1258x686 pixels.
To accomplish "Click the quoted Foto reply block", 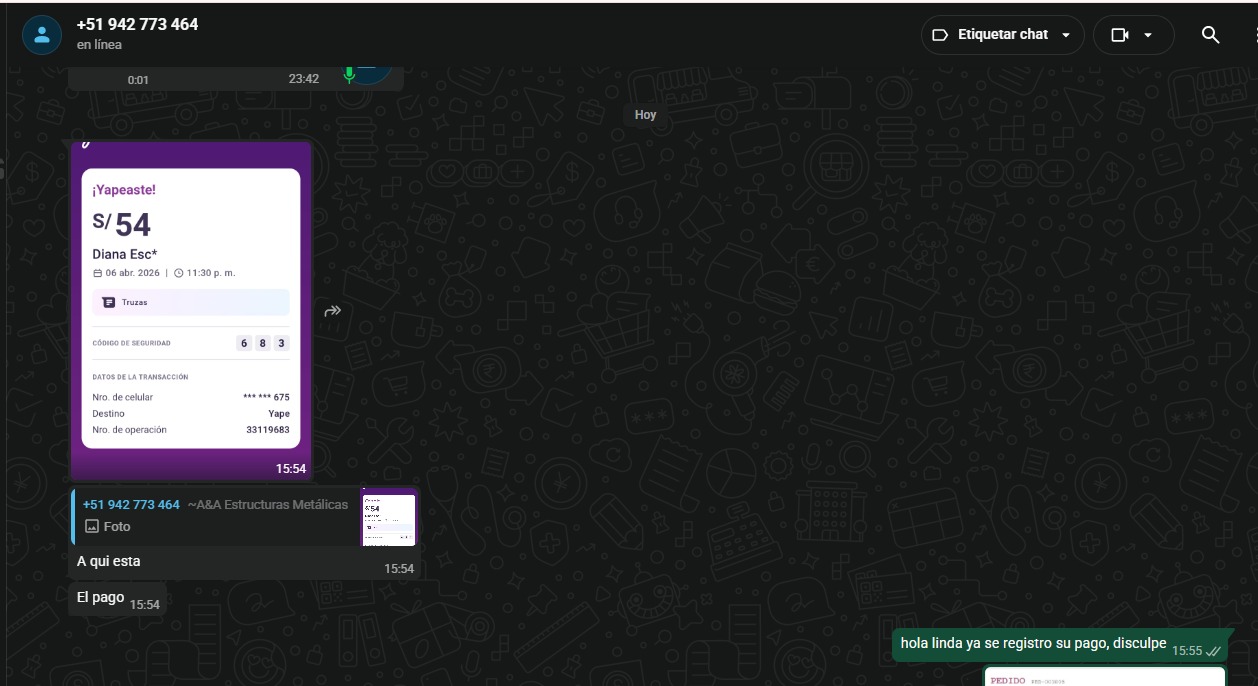I will click(215, 516).
